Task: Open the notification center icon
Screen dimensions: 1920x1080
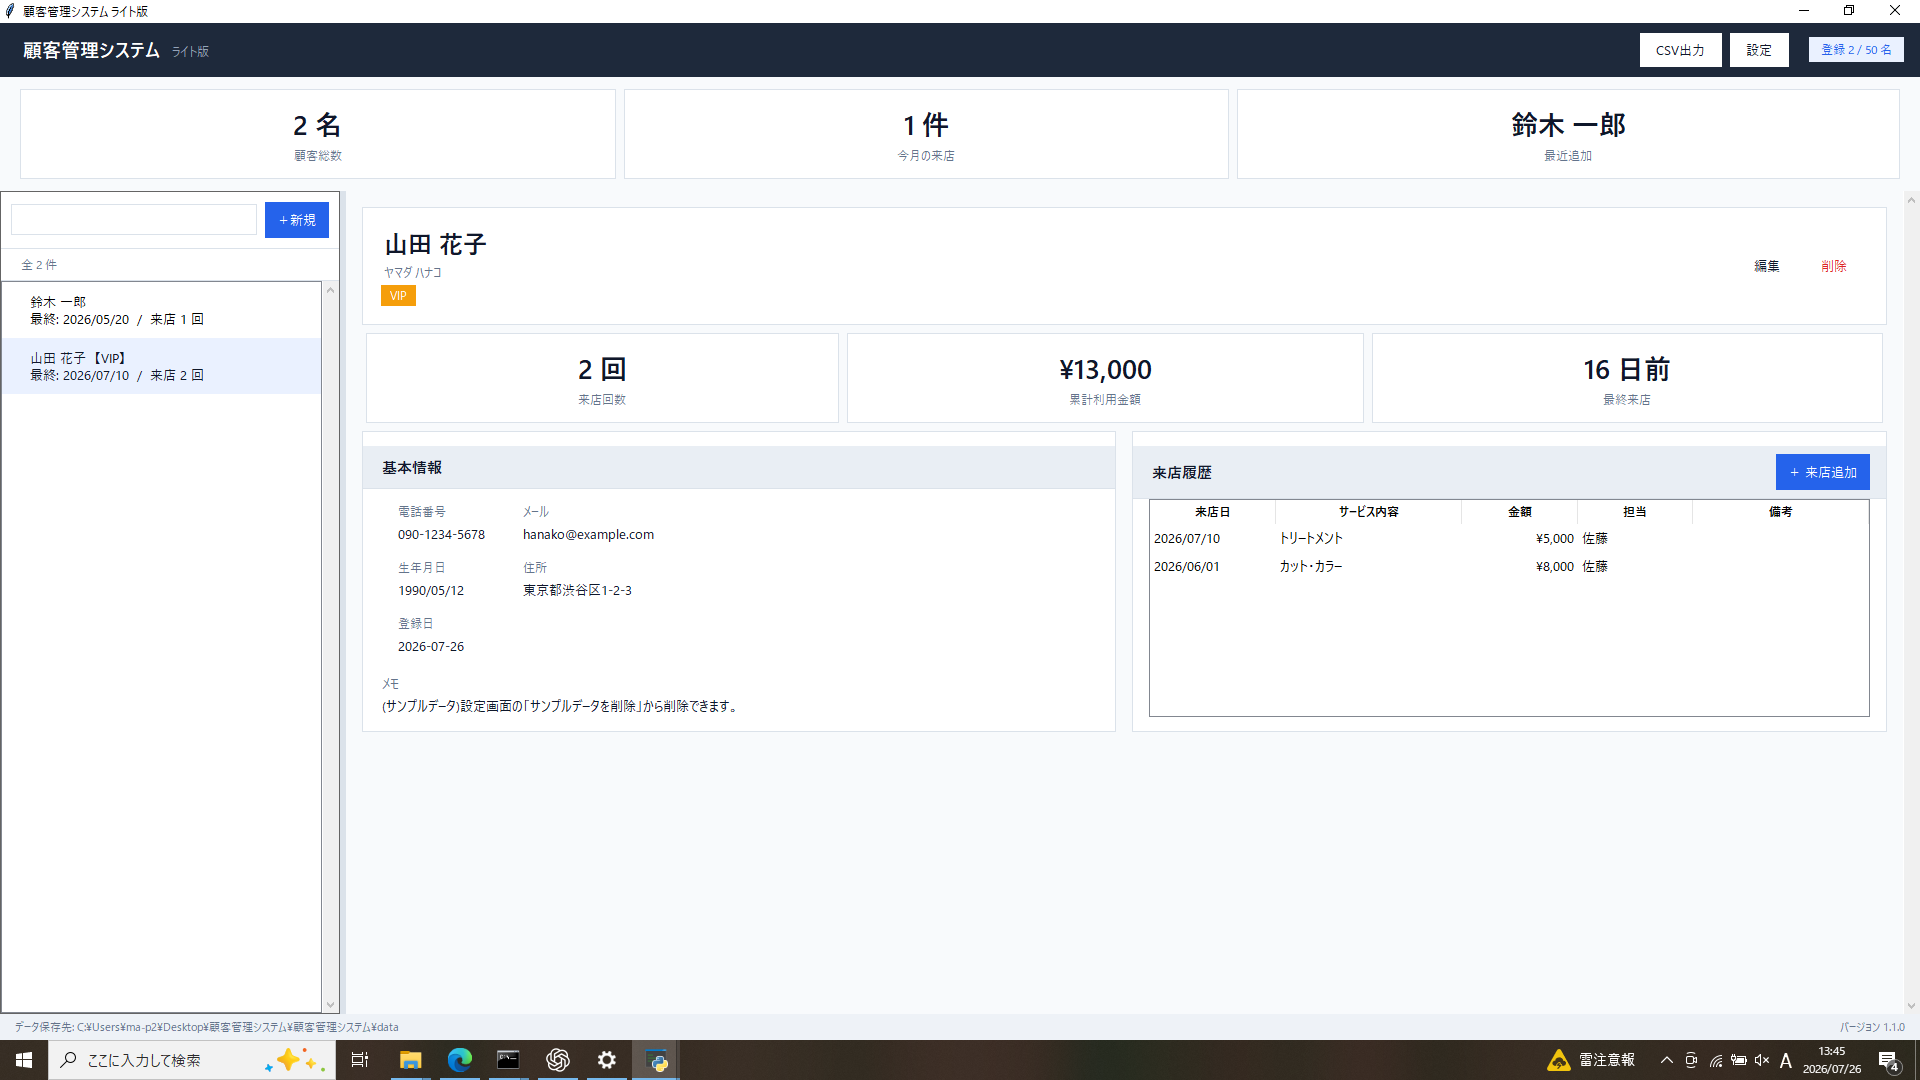Action: 1888,1060
